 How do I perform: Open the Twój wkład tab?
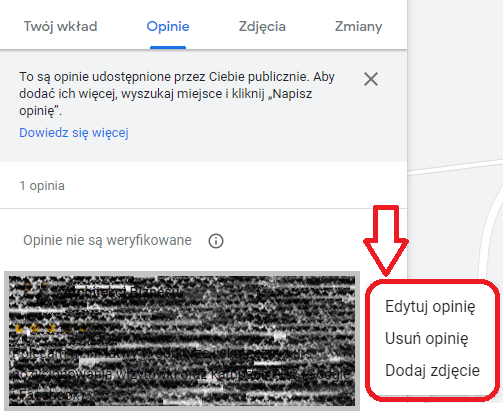tap(60, 26)
